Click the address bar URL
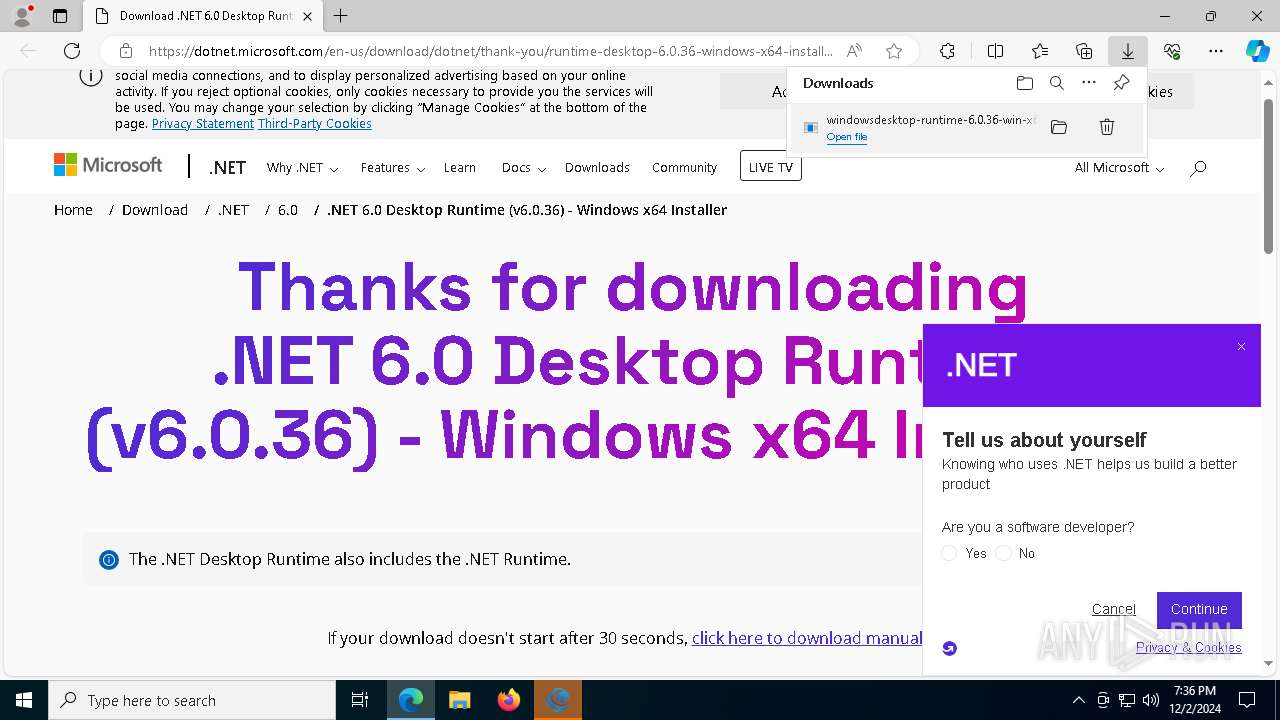This screenshot has height=720, width=1280. click(490, 51)
